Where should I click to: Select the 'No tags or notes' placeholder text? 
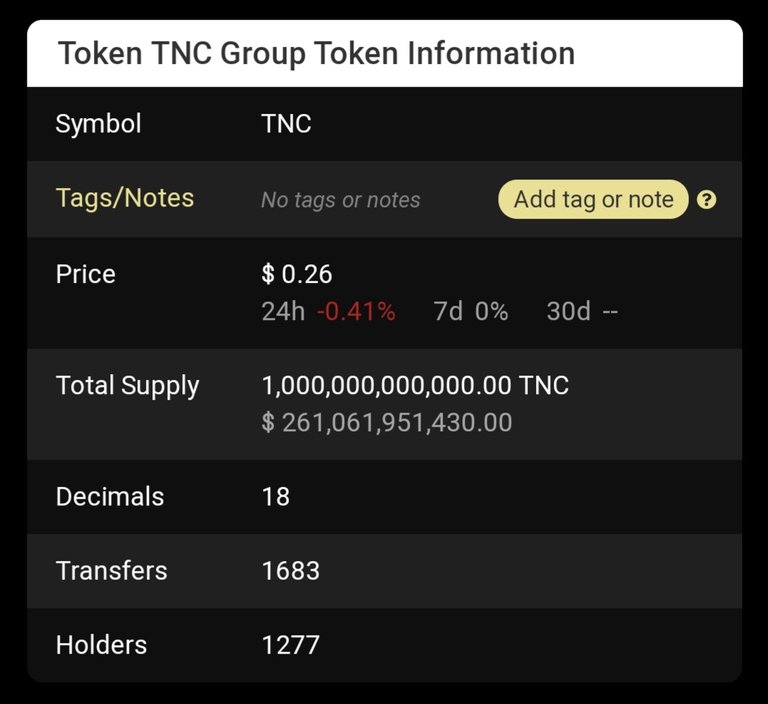[x=340, y=200]
